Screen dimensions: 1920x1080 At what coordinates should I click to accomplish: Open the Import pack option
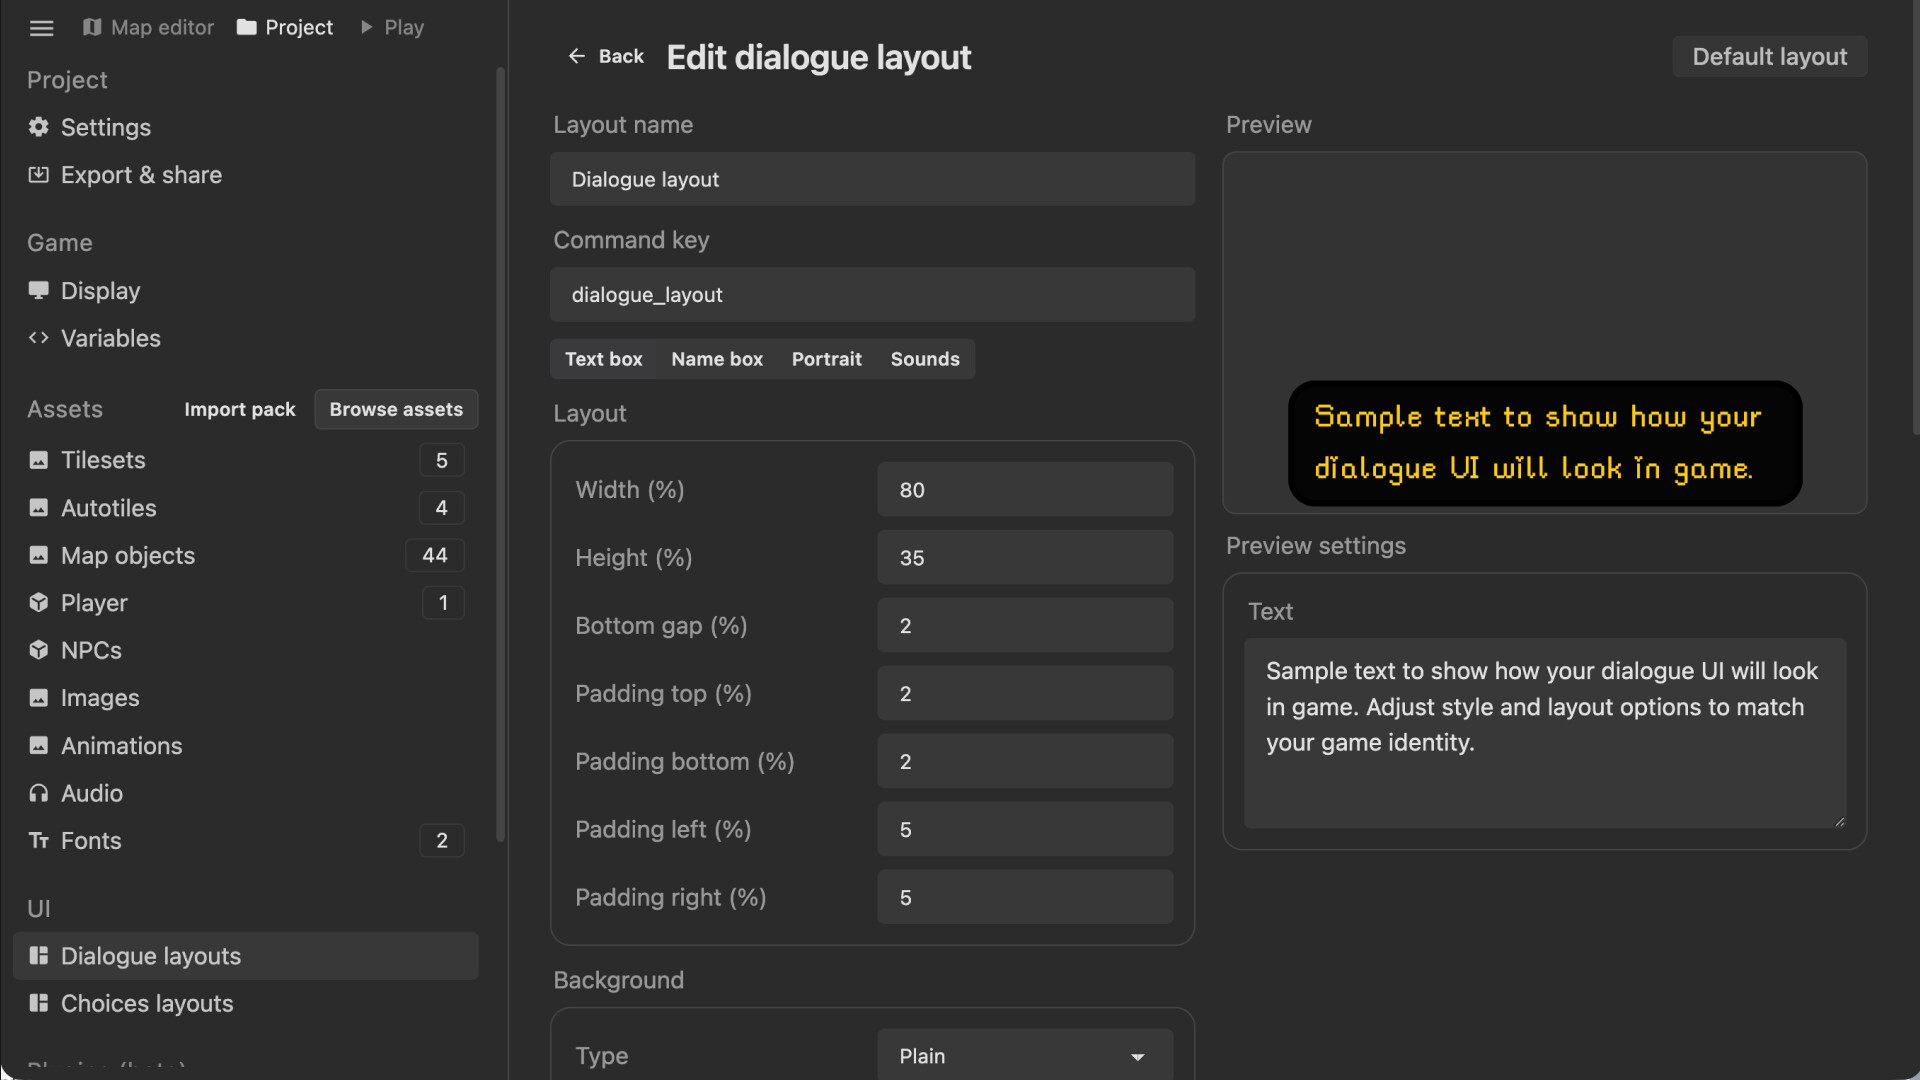[240, 410]
